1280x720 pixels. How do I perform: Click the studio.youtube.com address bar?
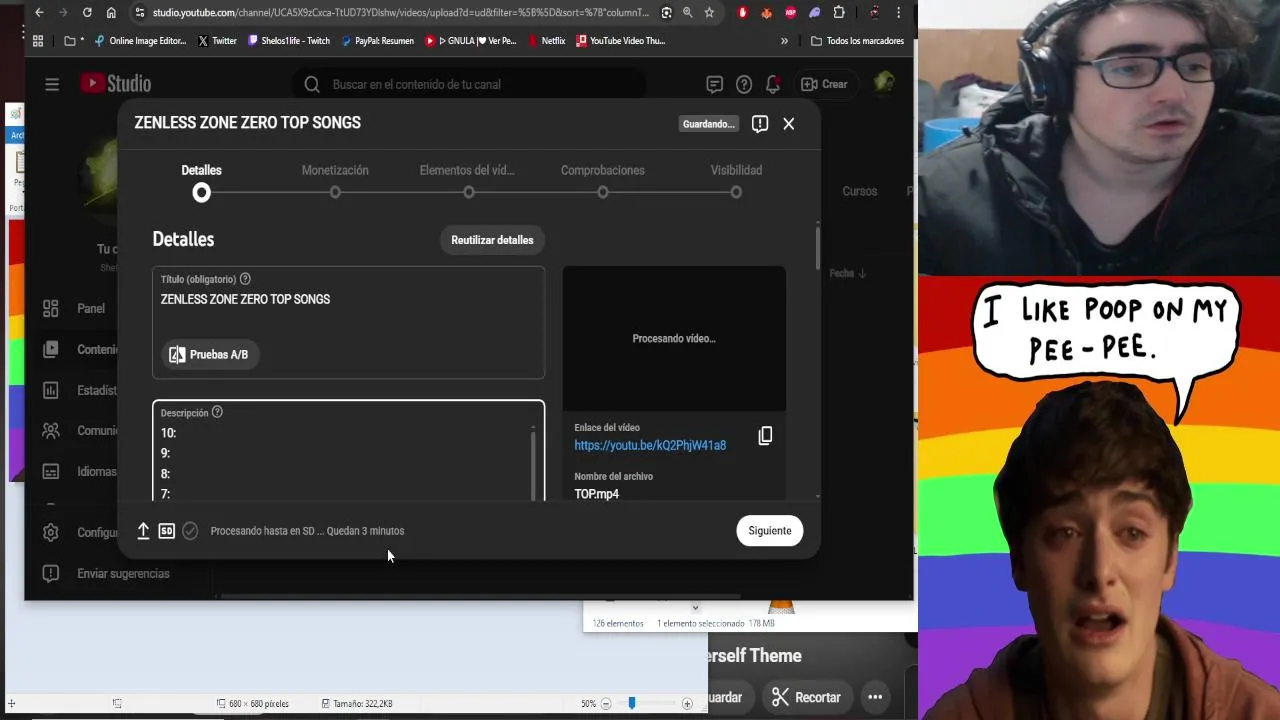tap(400, 13)
